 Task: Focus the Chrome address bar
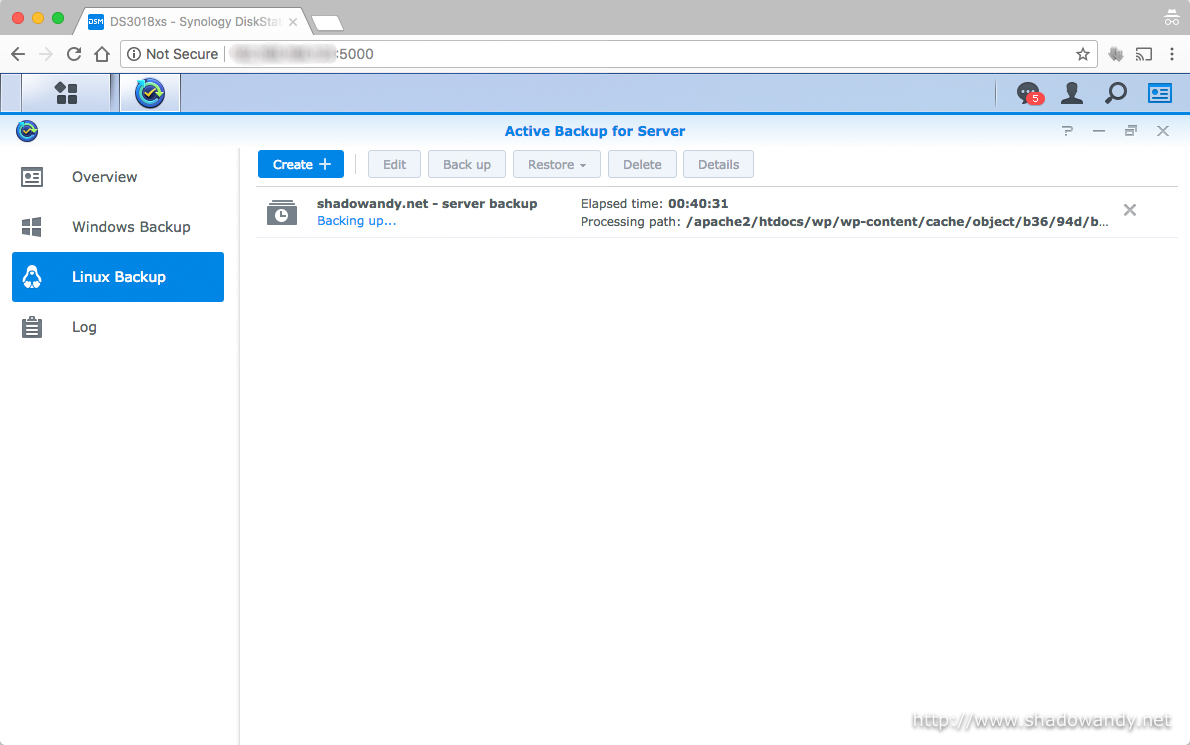[x=607, y=54]
